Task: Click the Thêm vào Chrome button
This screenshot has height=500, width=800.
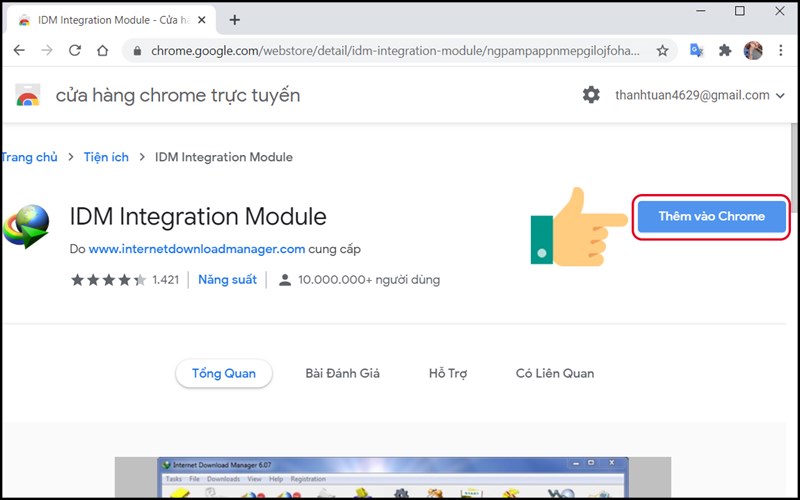Action: pos(711,216)
